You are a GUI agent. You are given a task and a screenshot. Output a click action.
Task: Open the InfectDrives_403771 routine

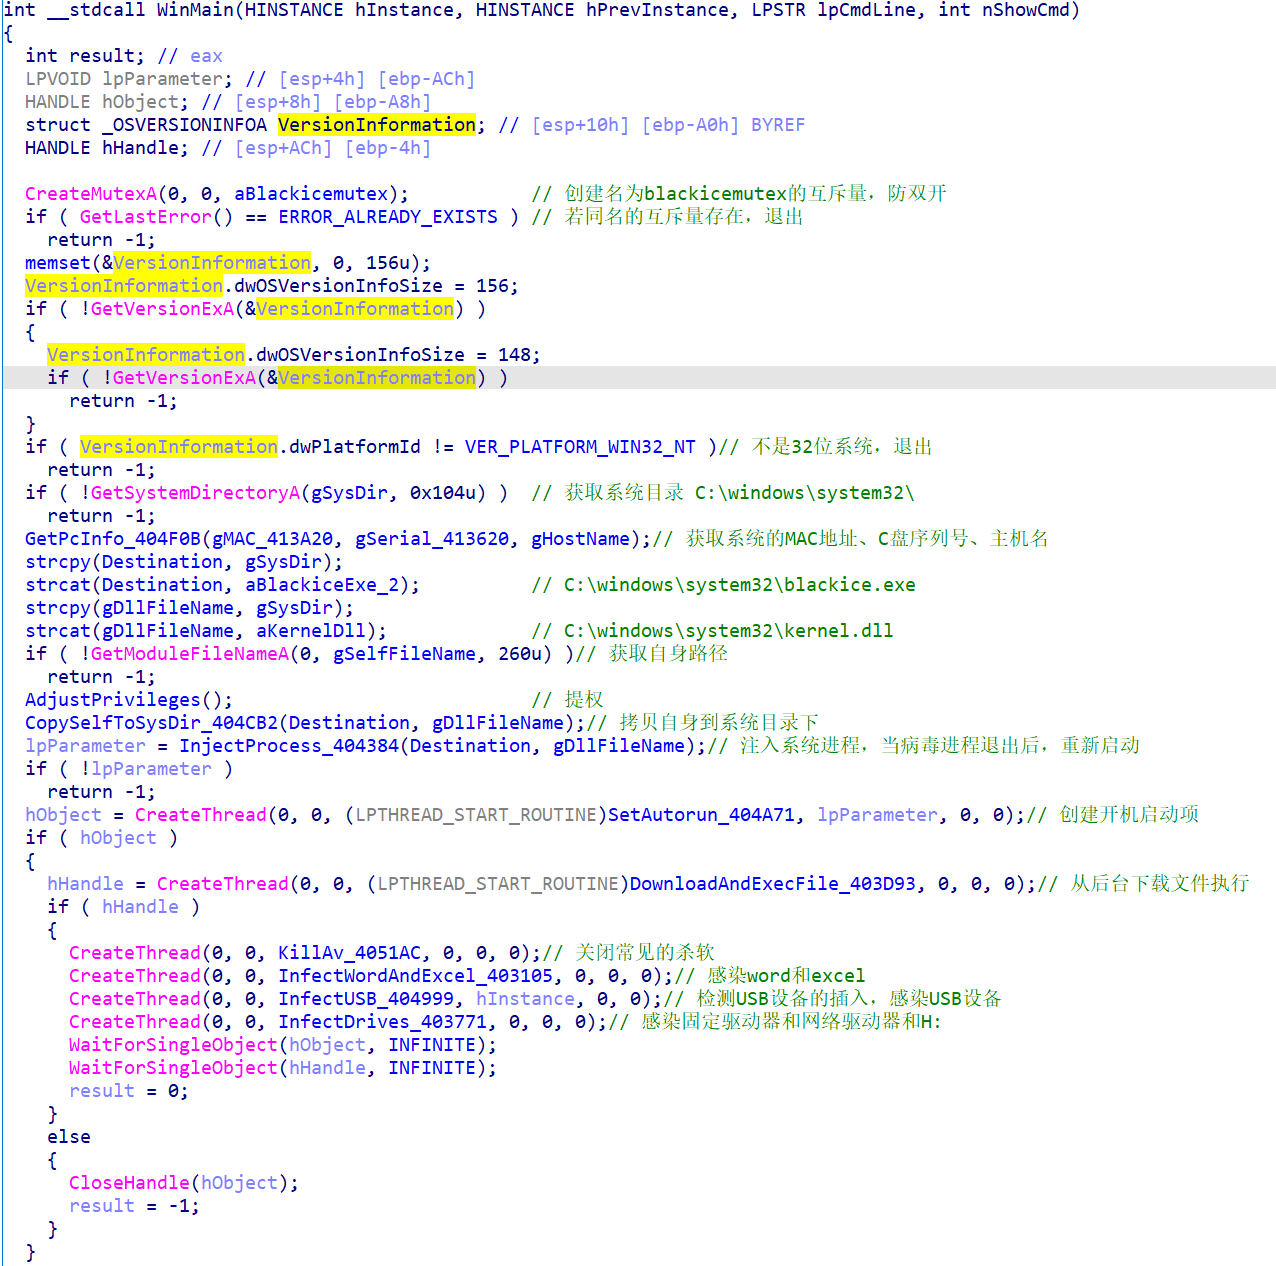(x=382, y=1022)
